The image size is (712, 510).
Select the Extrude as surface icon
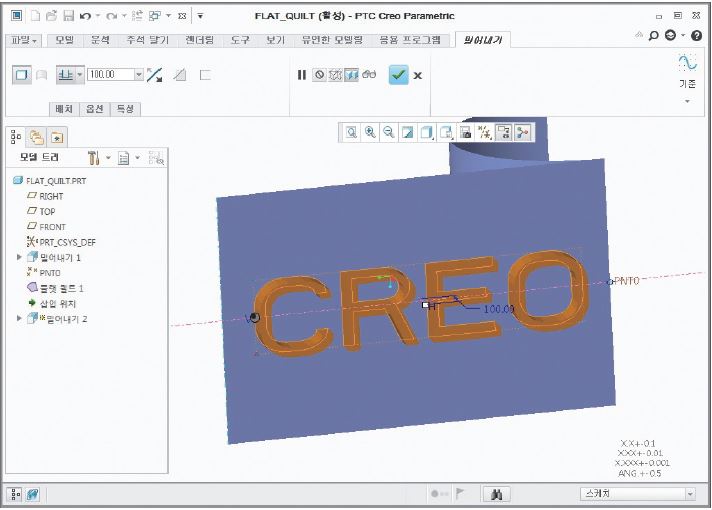[41, 75]
